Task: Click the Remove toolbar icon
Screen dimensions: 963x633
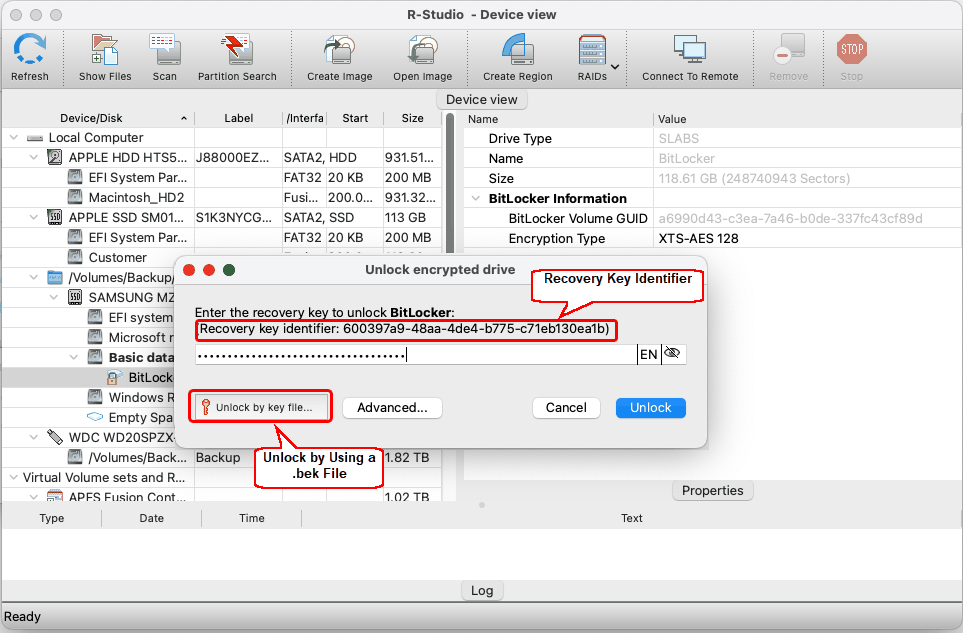Action: [x=789, y=49]
